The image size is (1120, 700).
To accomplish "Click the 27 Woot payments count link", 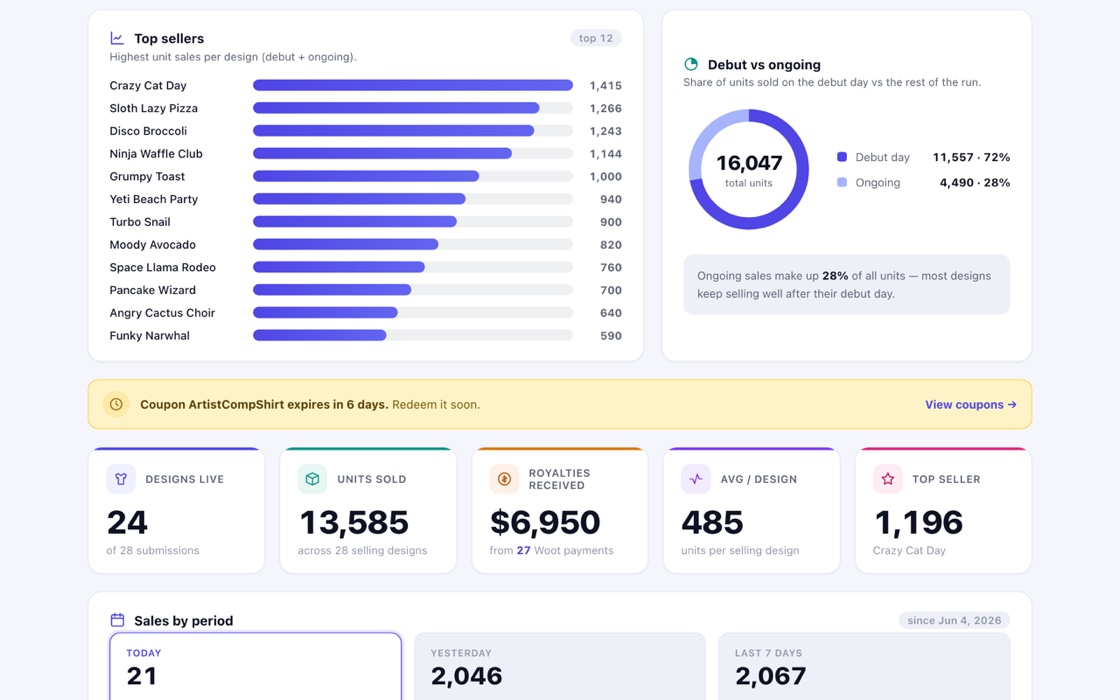I will (x=524, y=550).
